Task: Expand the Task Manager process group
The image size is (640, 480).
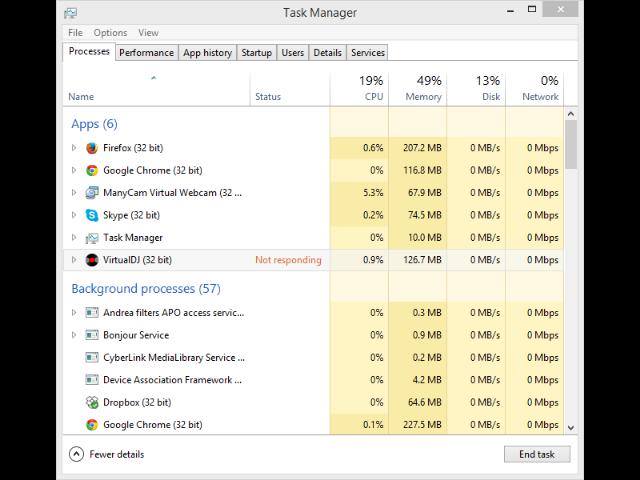Action: 74,238
